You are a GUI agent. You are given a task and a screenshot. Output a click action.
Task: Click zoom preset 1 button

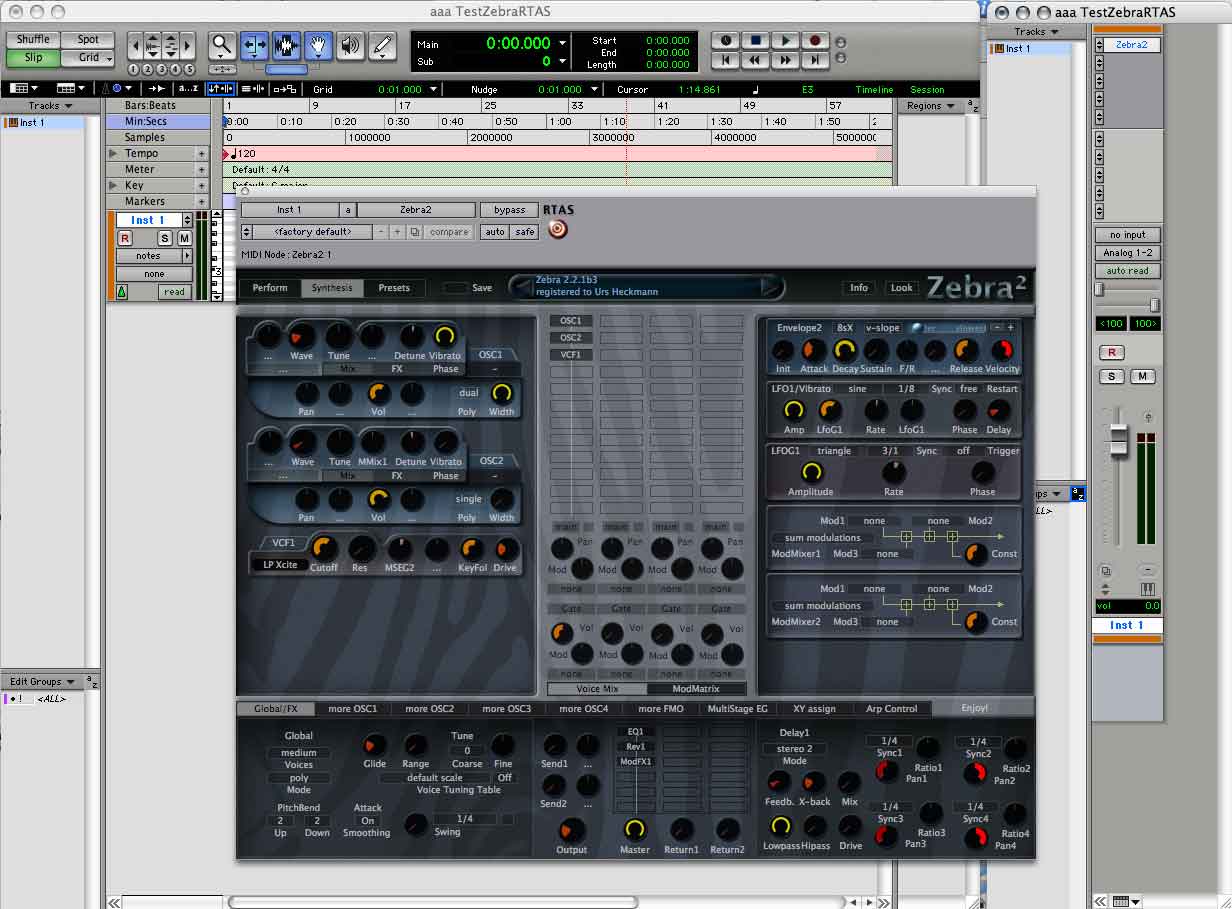point(133,69)
